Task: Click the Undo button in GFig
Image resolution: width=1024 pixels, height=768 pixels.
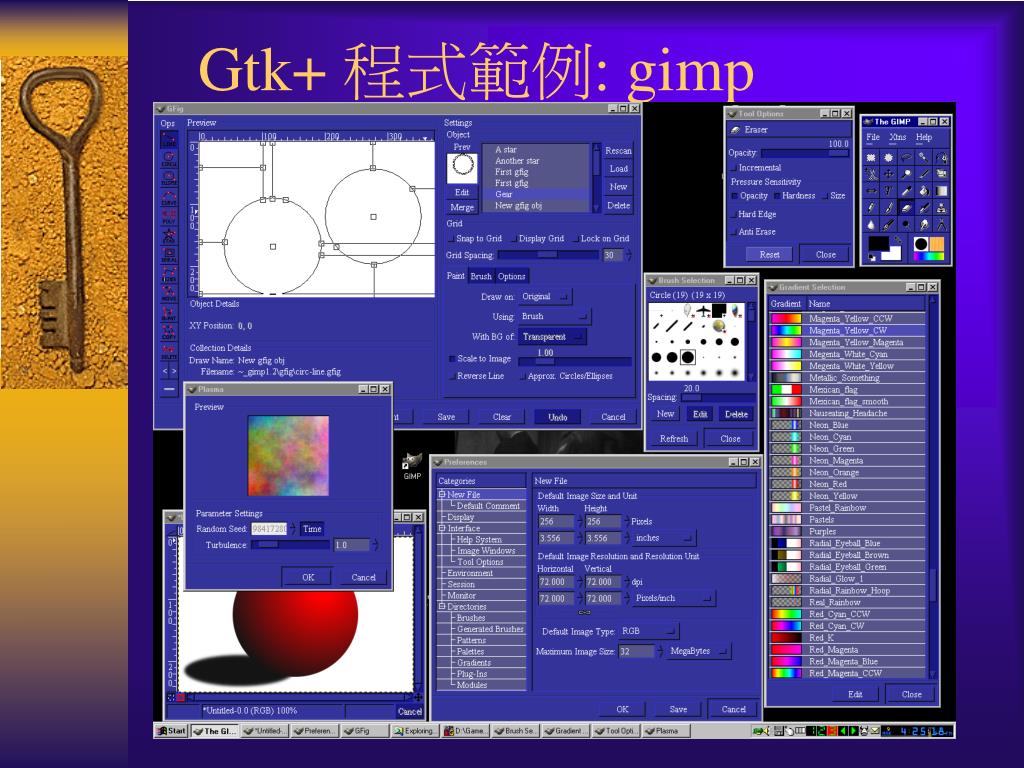Action: (558, 417)
